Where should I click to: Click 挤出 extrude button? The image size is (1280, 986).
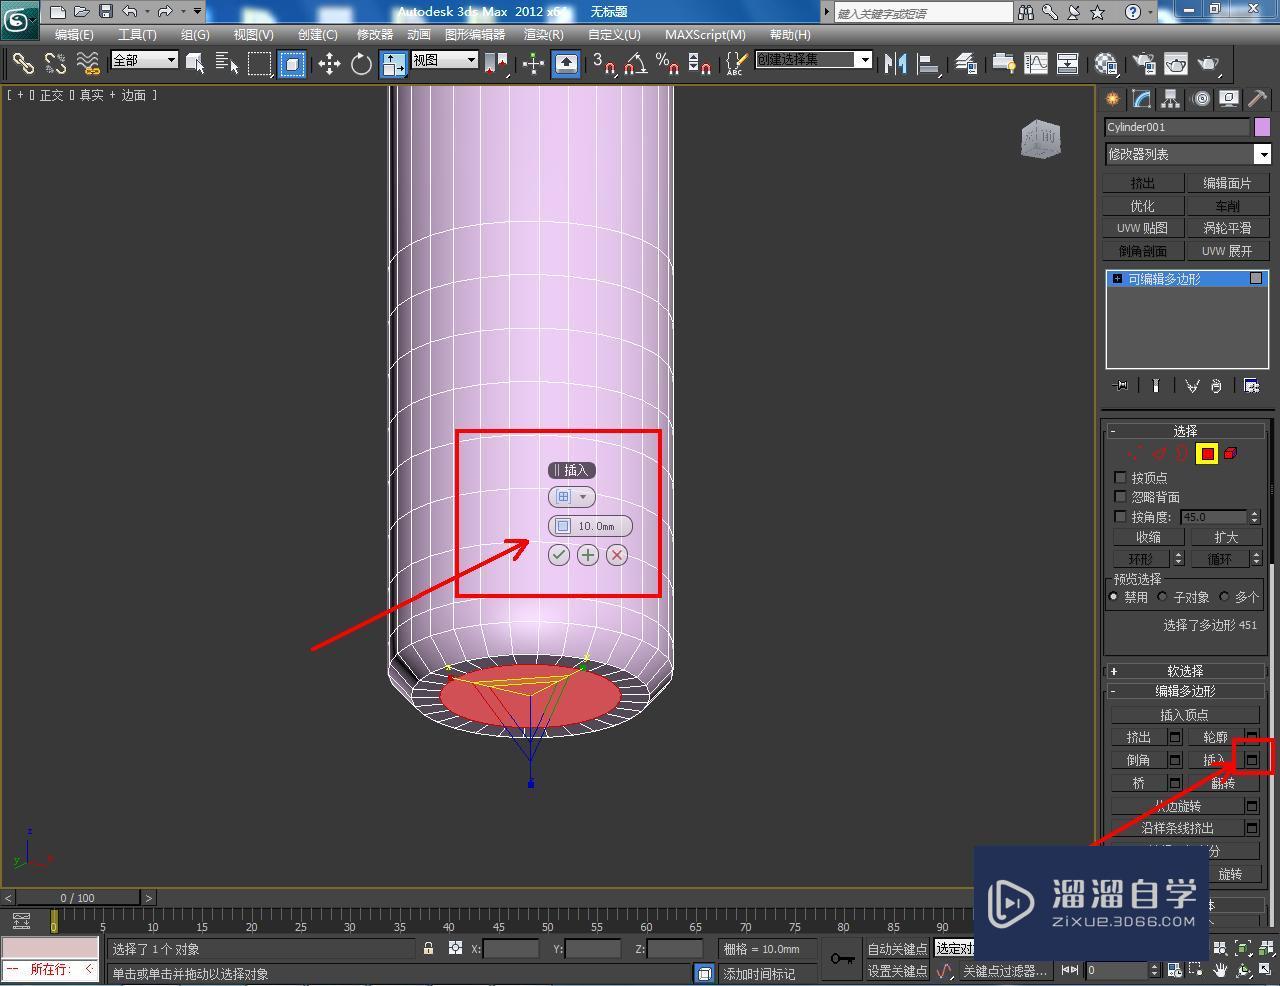tap(1138, 737)
